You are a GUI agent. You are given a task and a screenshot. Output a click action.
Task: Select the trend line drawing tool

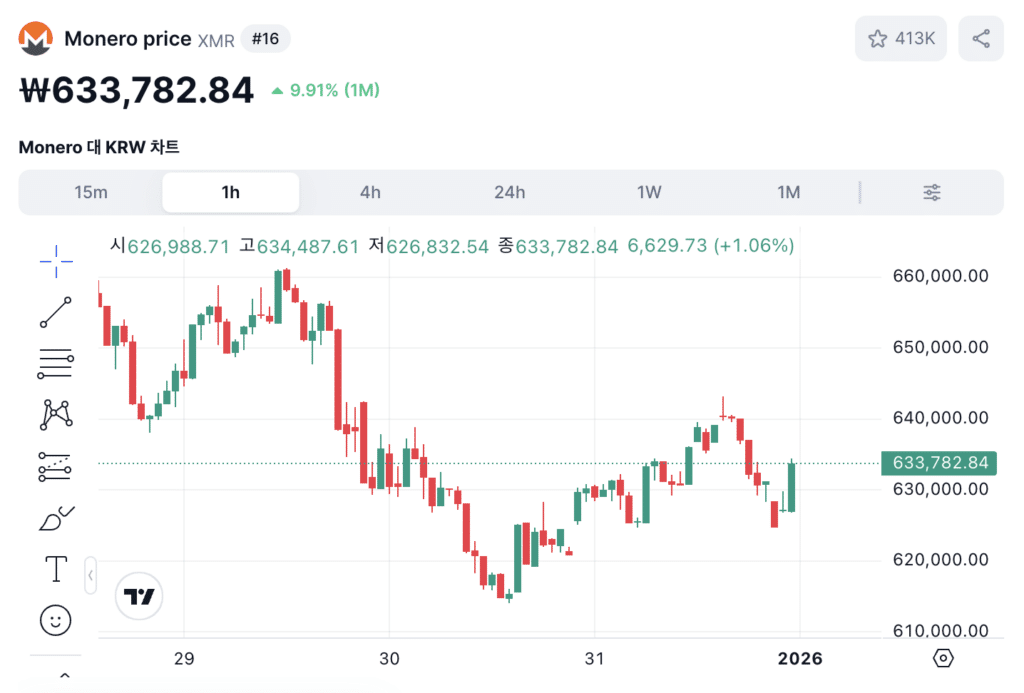pos(56,312)
